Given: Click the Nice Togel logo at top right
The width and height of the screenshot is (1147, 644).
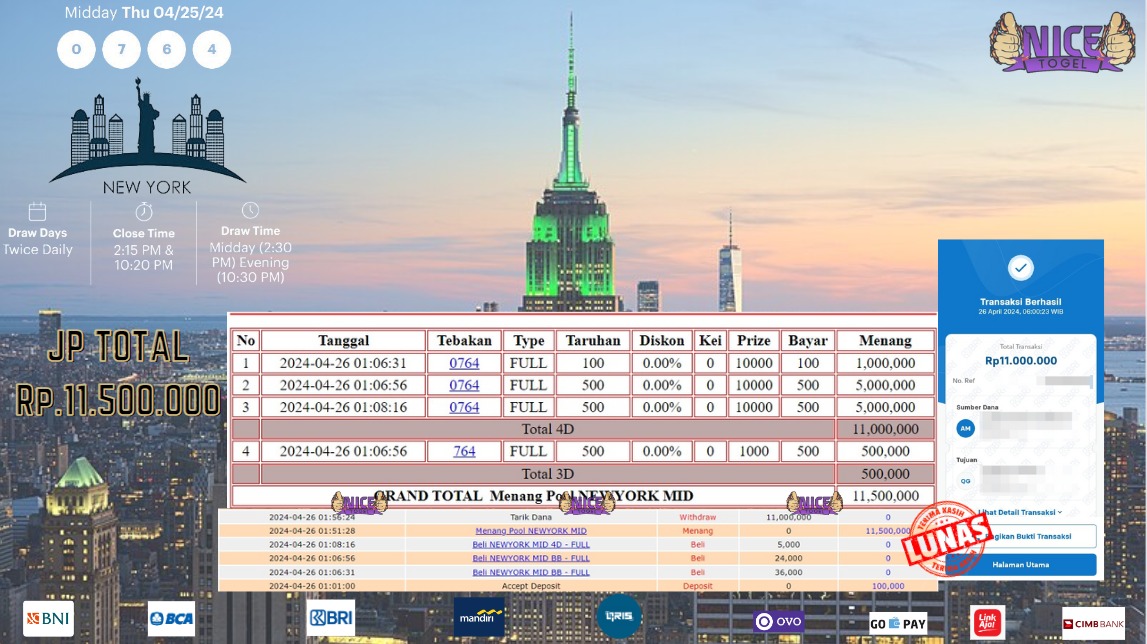Looking at the screenshot, I should (x=1057, y=42).
